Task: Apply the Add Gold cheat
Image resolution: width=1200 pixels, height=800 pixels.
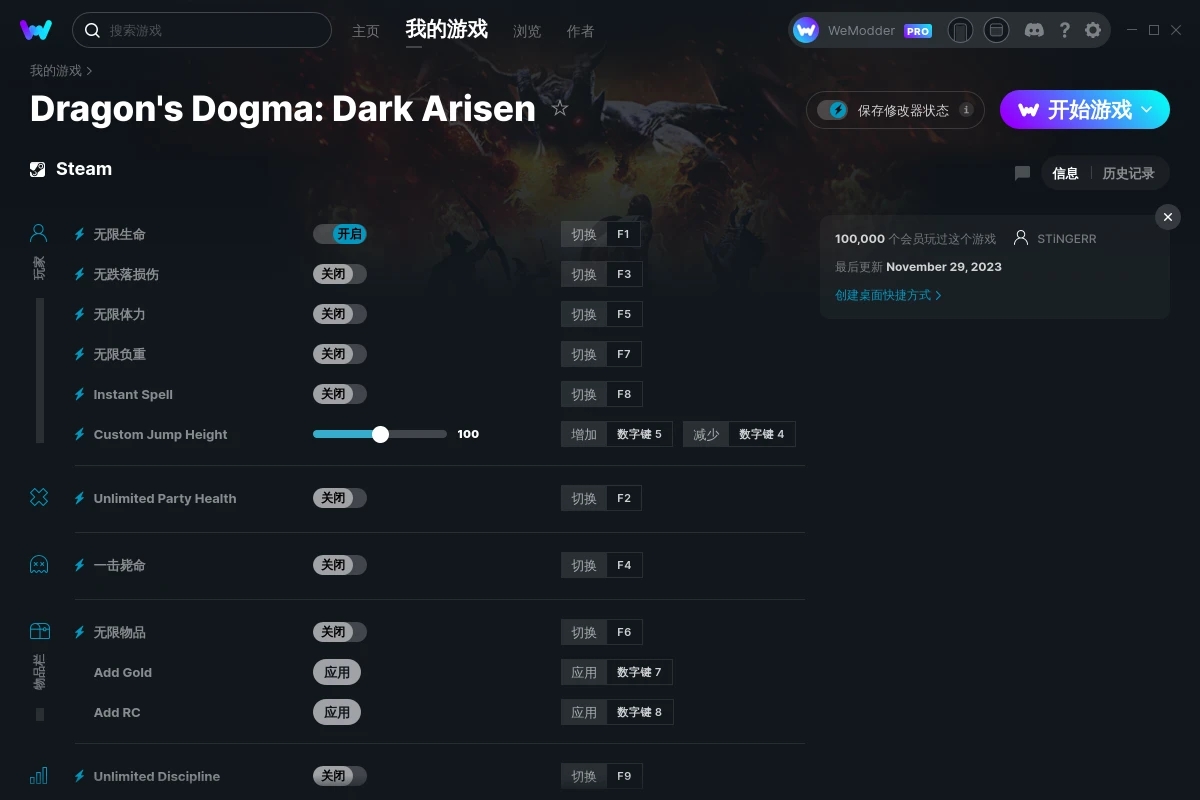Action: (337, 672)
